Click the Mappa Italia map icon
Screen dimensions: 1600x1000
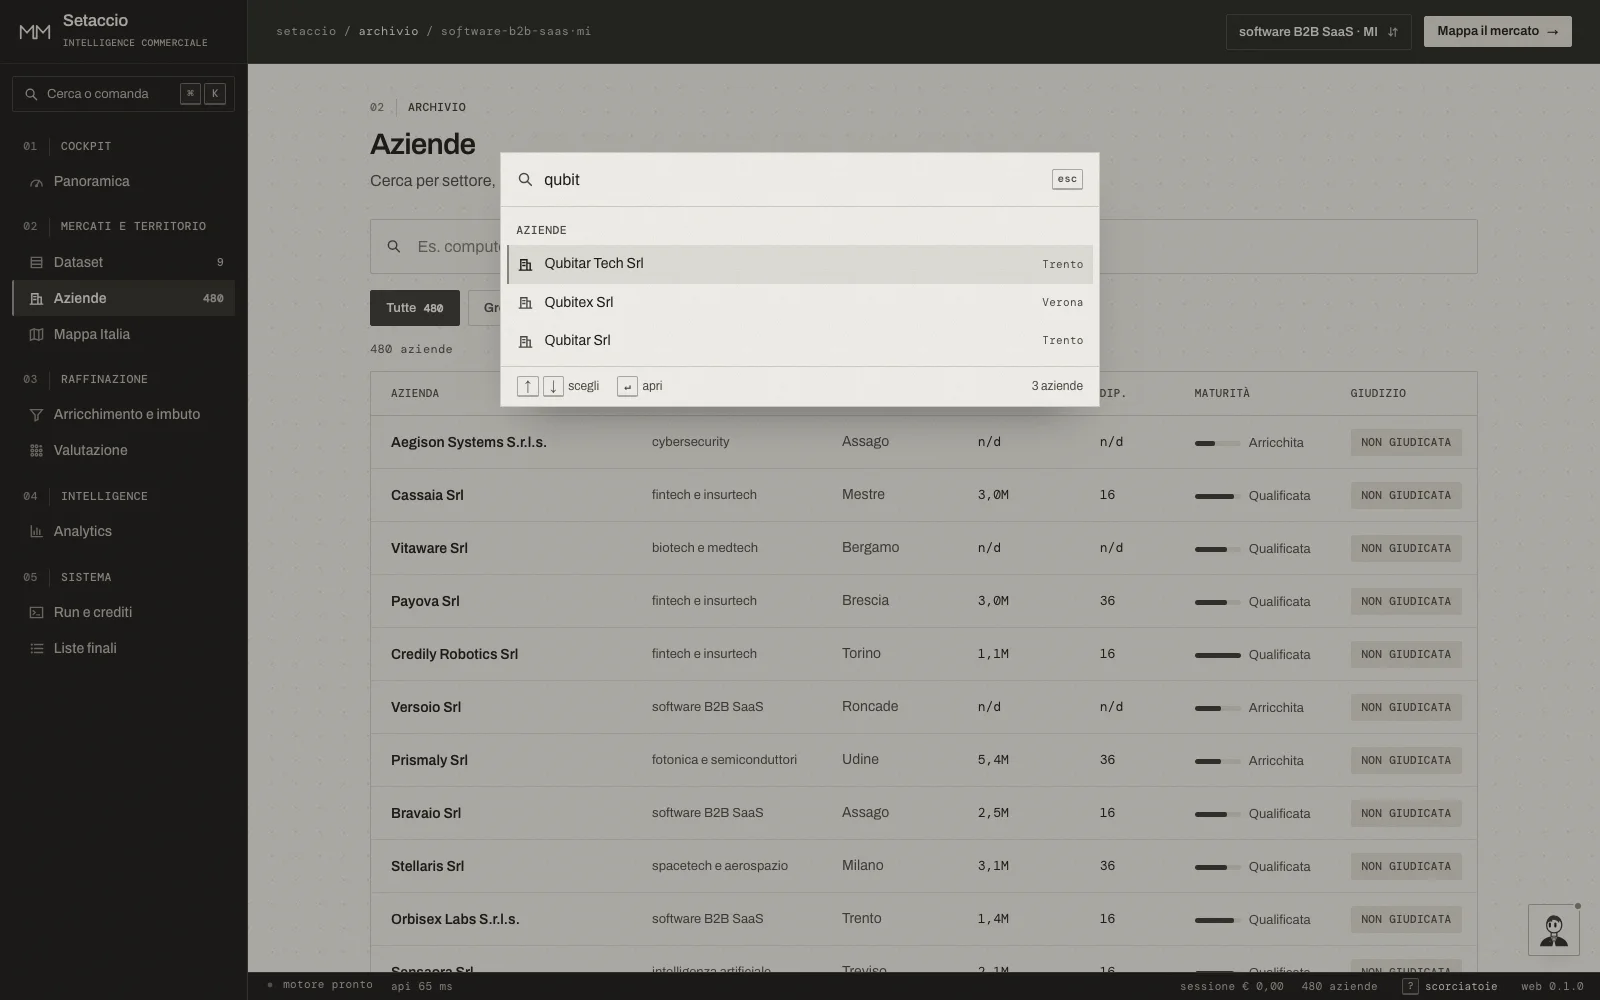tap(36, 335)
